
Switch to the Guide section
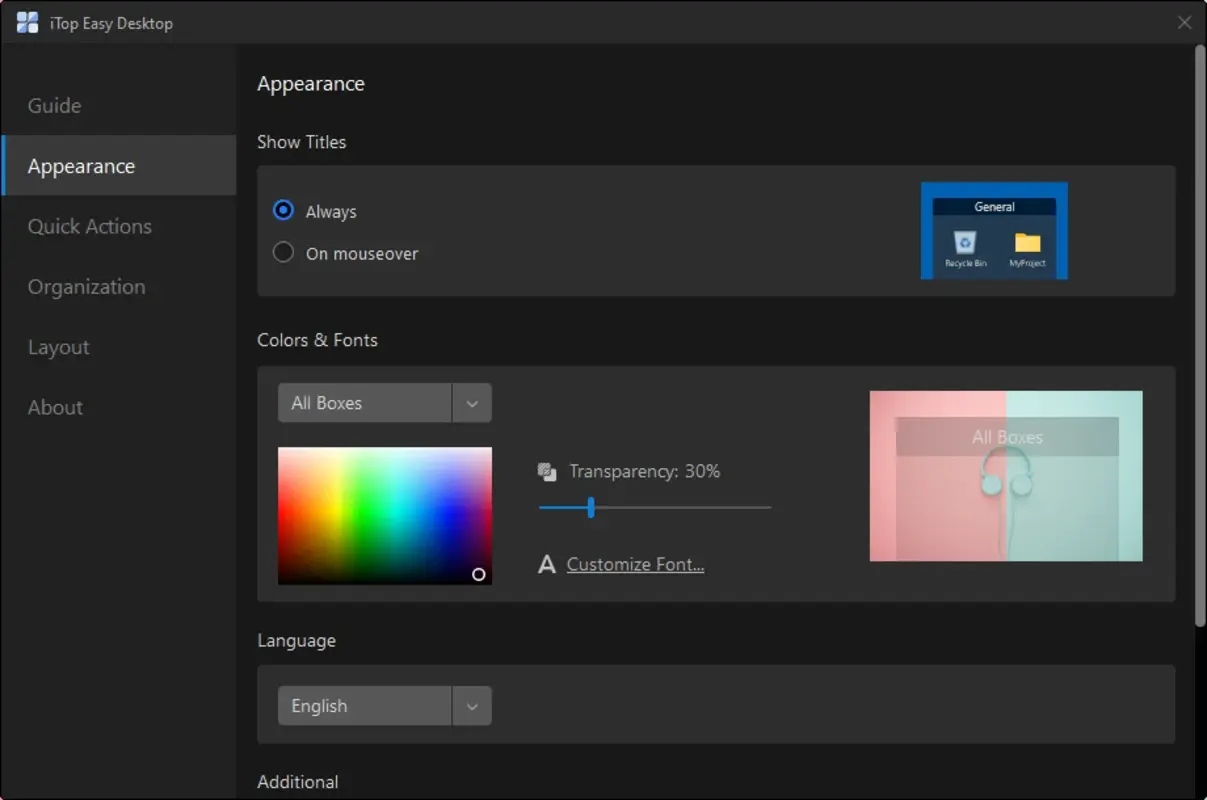54,105
